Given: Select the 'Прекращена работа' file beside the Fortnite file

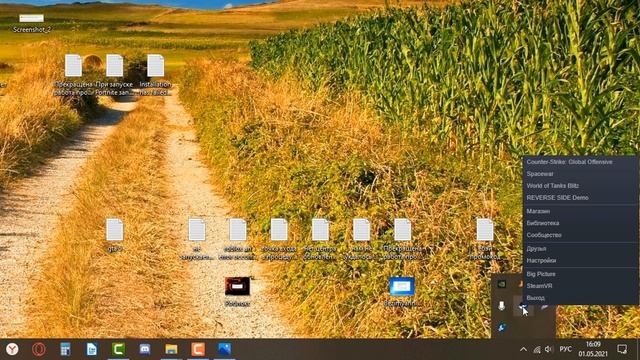Looking at the screenshot, I should 73,75.
